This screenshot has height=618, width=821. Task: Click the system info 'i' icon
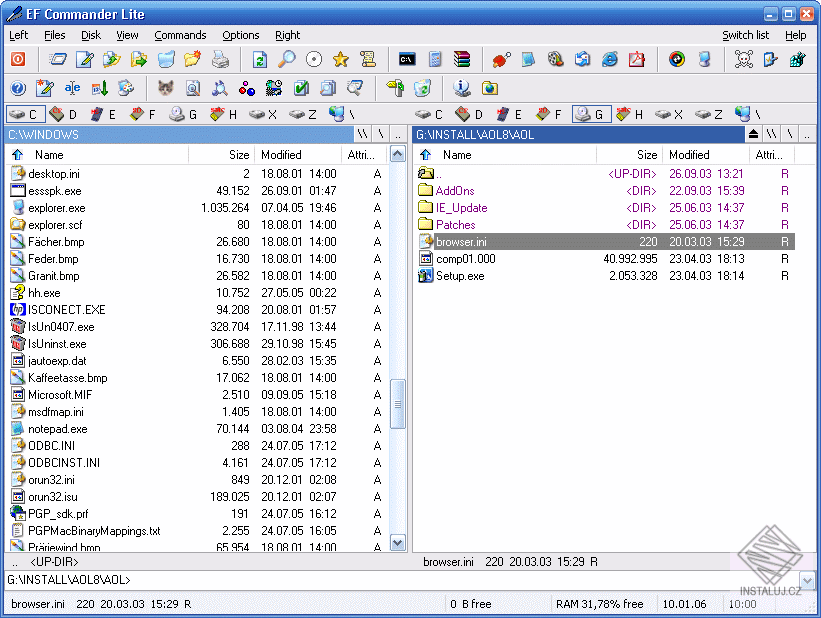[x=462, y=88]
